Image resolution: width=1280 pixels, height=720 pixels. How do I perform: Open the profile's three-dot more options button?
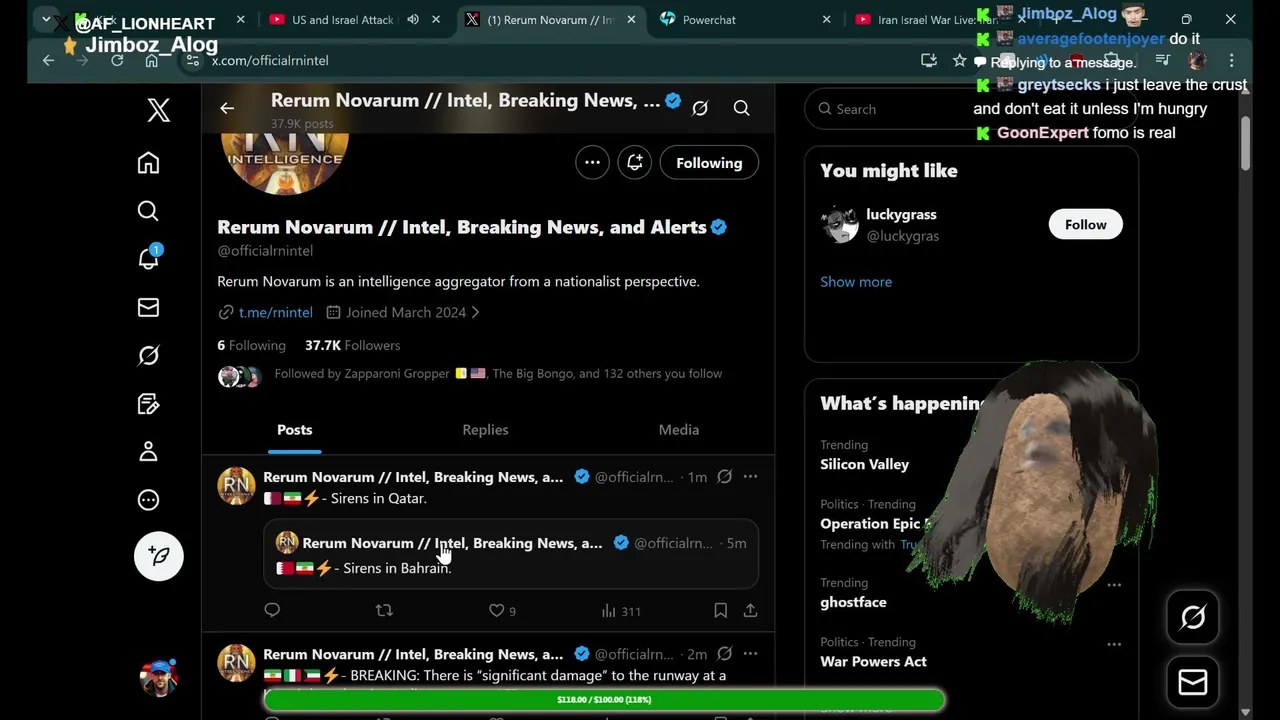pyautogui.click(x=592, y=163)
